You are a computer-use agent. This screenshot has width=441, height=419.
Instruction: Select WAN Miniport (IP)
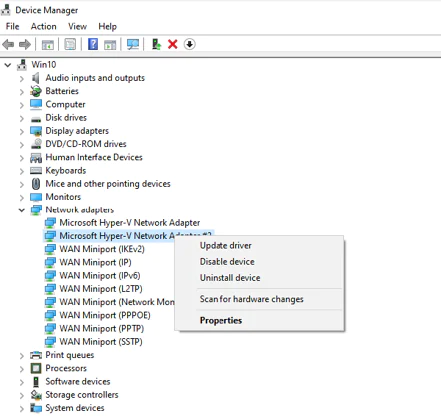point(95,262)
